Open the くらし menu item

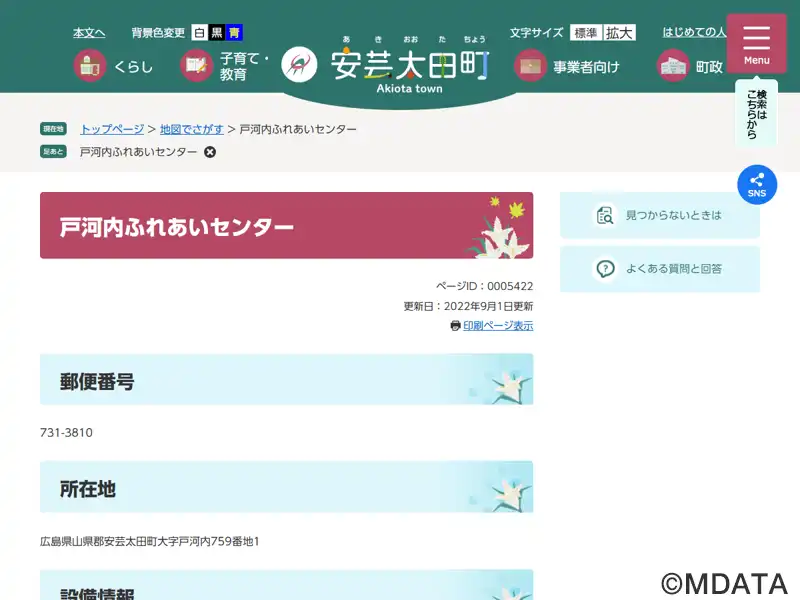point(113,66)
